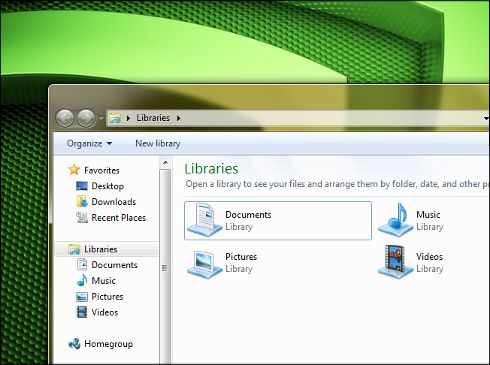Select the Videos library large icon

395,261
